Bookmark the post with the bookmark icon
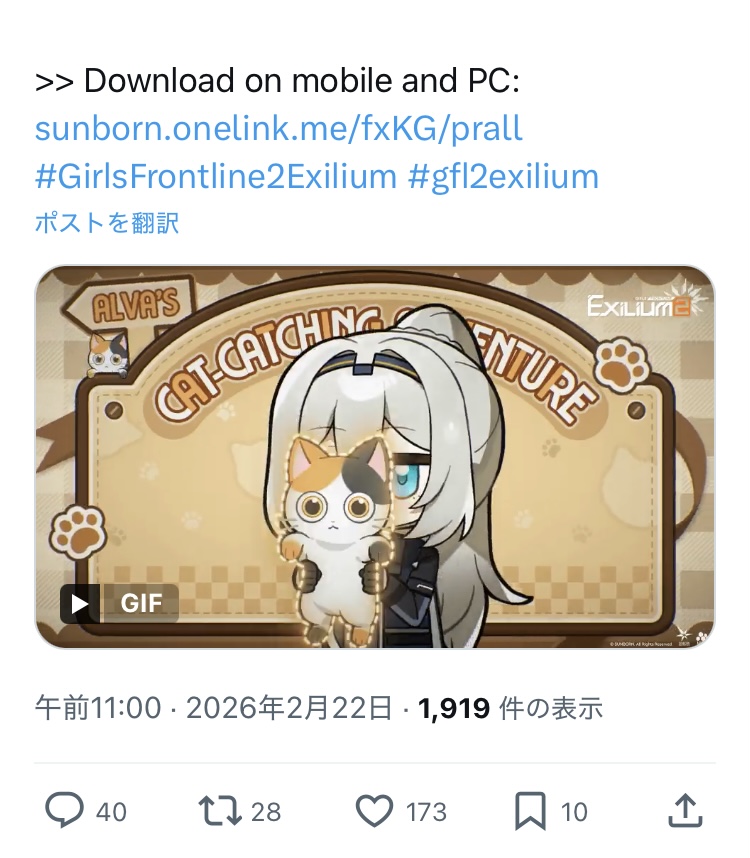 point(530,811)
